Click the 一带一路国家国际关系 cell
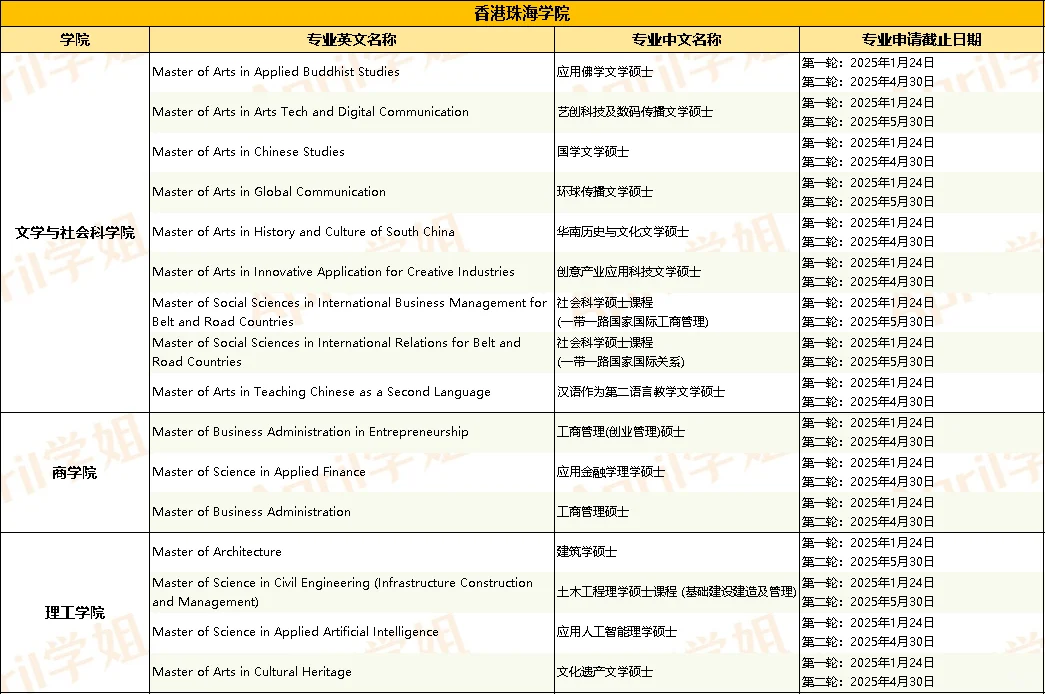This screenshot has width=1046, height=694. click(676, 352)
